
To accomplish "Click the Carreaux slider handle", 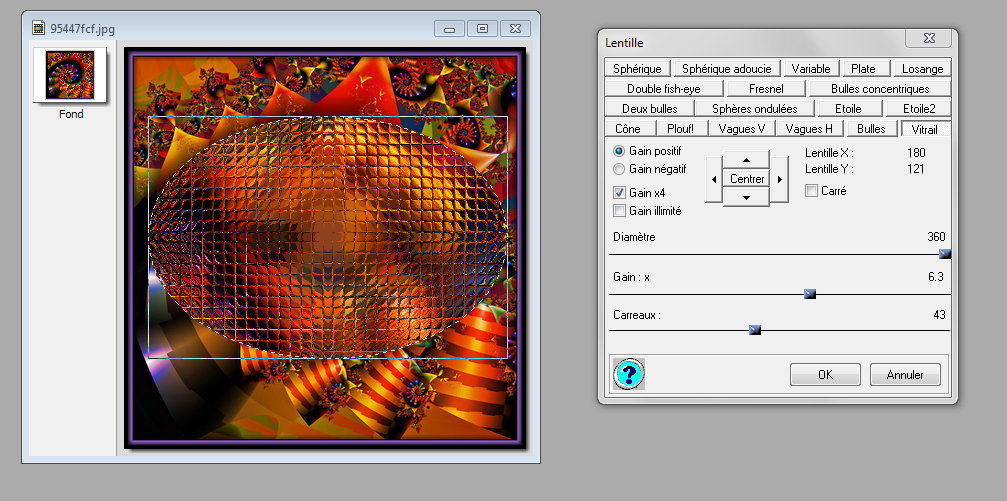I will [755, 329].
